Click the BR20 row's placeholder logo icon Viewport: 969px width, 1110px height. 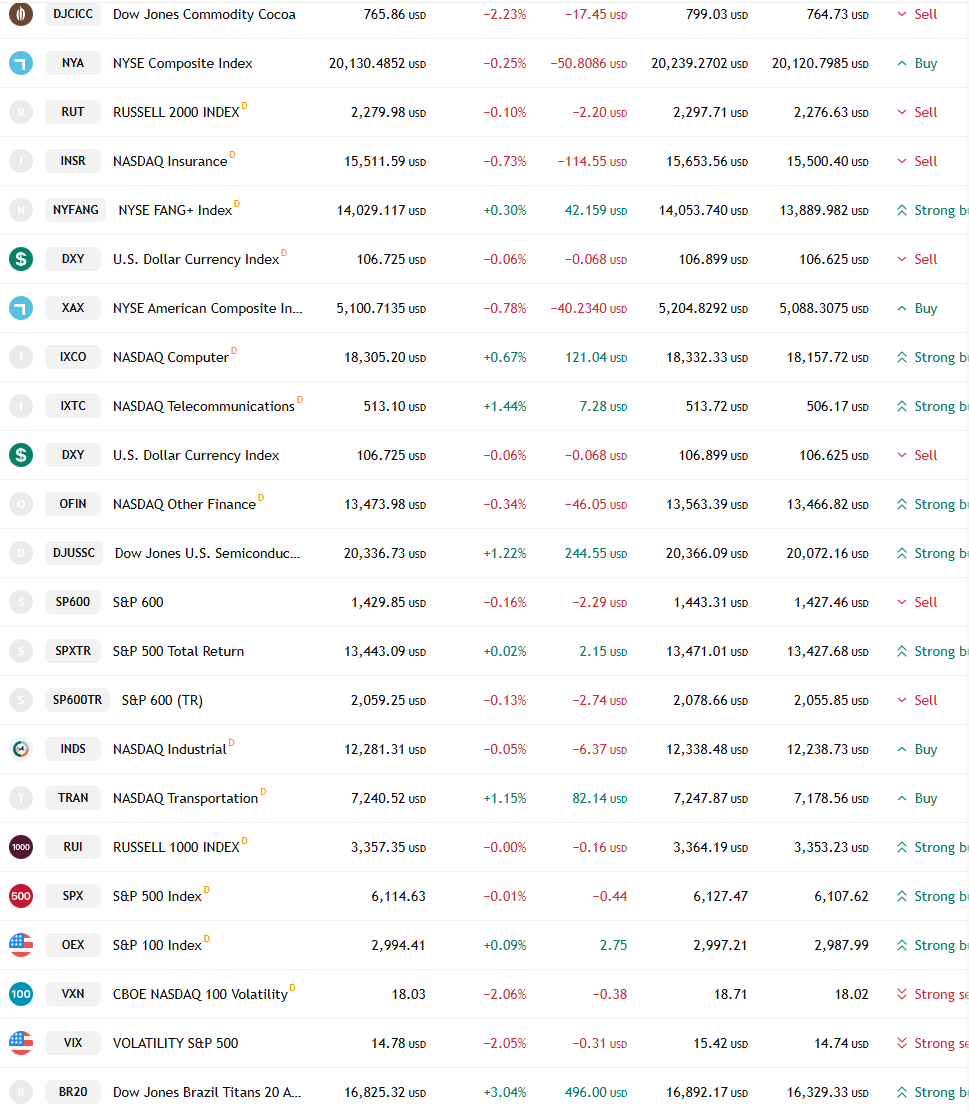[x=21, y=1092]
